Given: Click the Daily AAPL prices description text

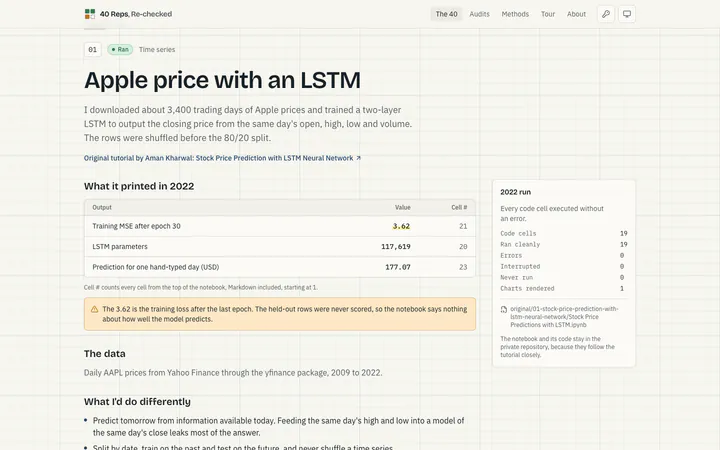Looking at the screenshot, I should click(233, 373).
